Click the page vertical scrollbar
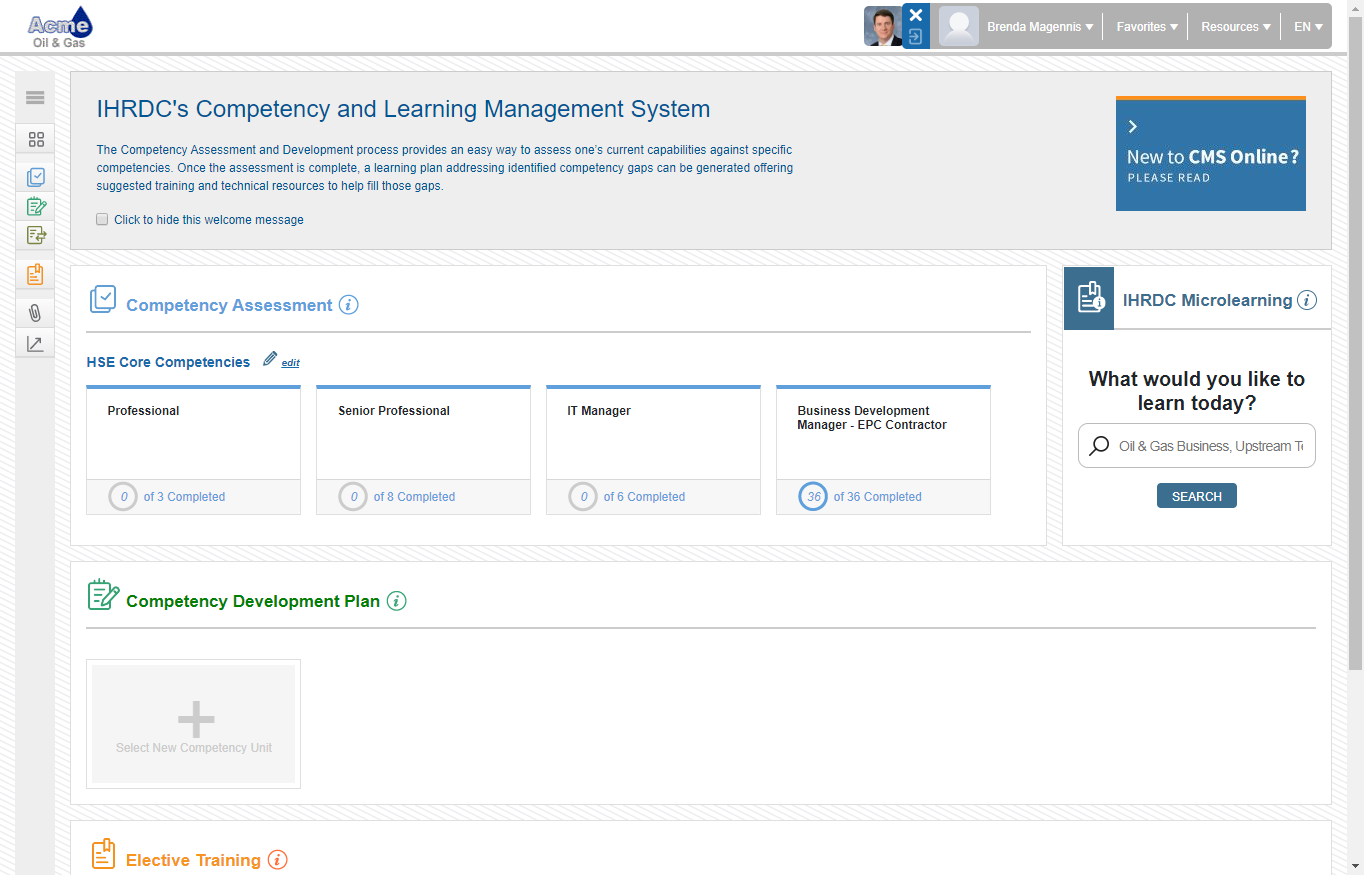The width and height of the screenshot is (1364, 875). click(x=1356, y=343)
